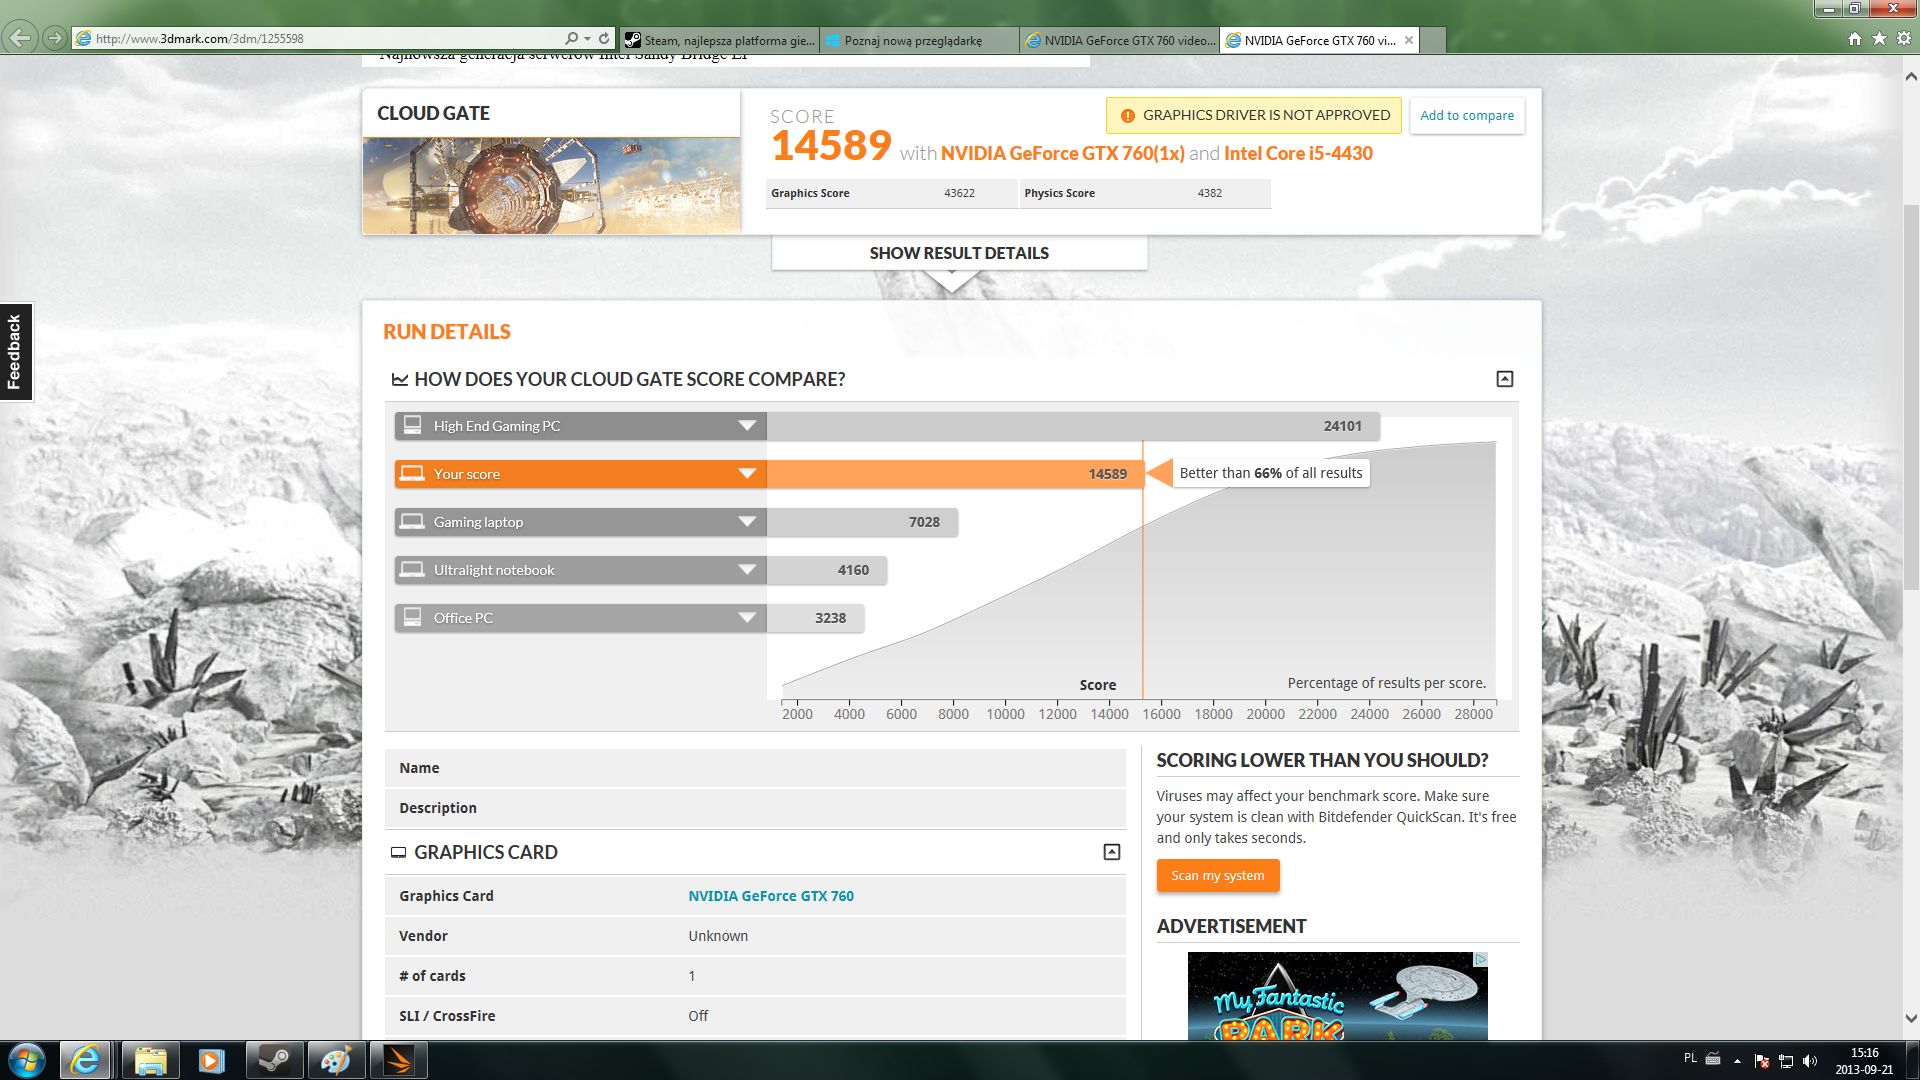Open browser Home page icon
The image size is (1920, 1080).
point(1855,38)
